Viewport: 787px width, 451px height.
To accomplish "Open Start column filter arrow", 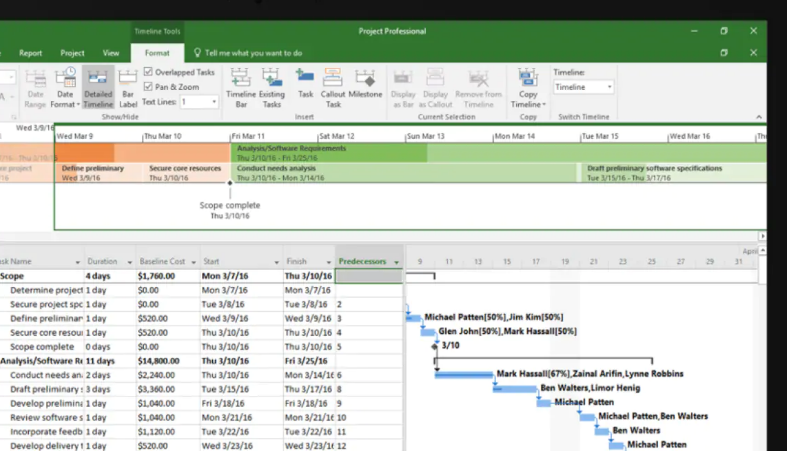I will point(276,262).
